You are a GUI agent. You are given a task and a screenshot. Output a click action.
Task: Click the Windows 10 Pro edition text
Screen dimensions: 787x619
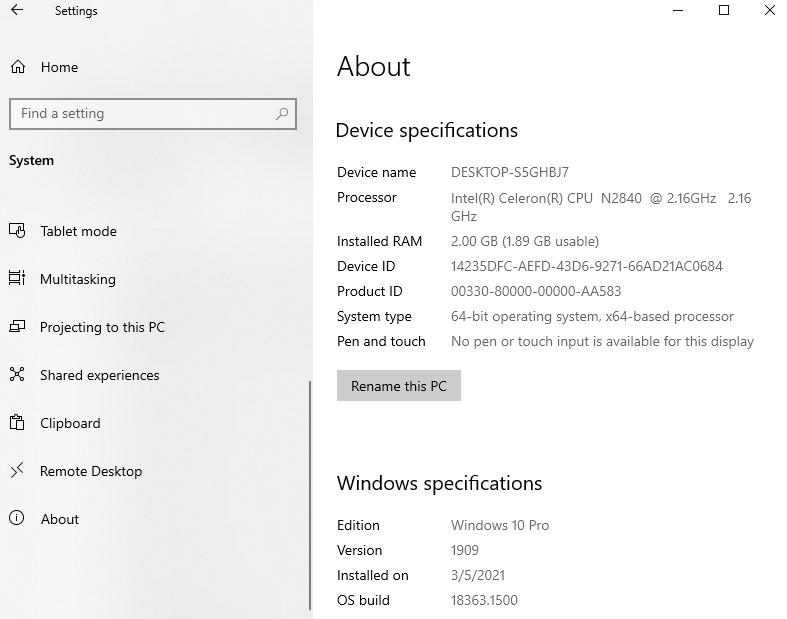tap(500, 525)
